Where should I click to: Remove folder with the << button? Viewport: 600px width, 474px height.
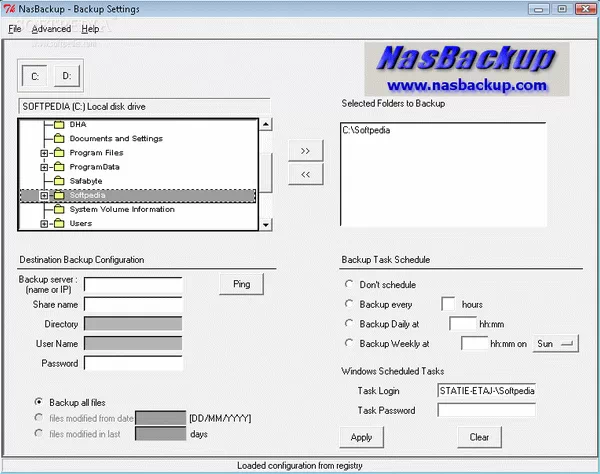(305, 174)
